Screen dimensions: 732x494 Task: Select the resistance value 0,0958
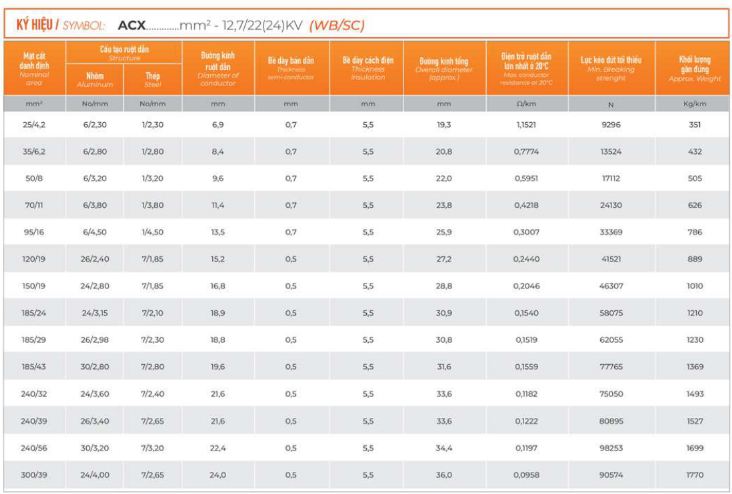click(x=526, y=475)
